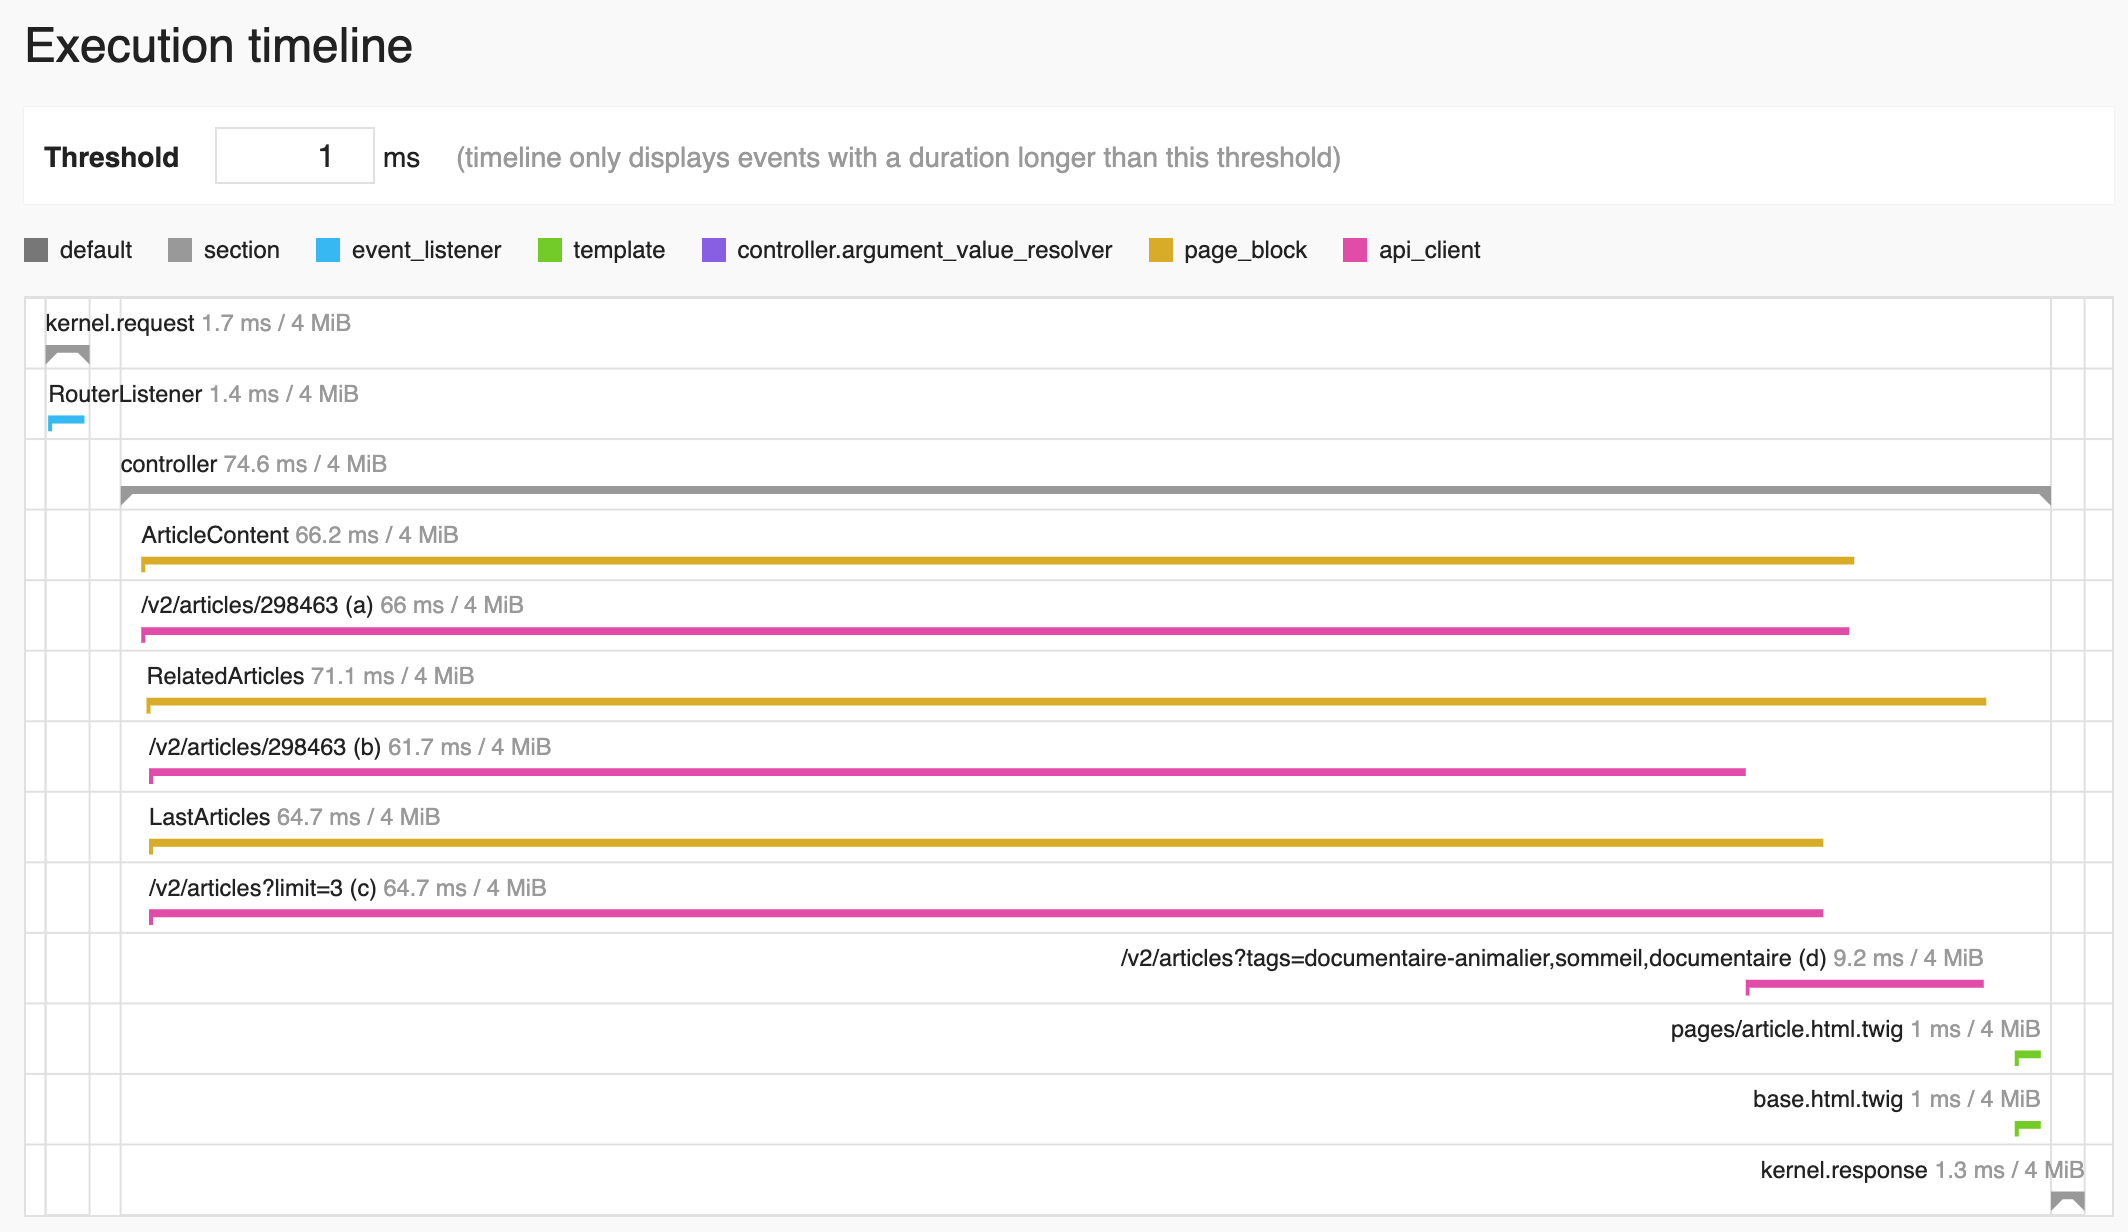The height and width of the screenshot is (1232, 2128).
Task: Click the kernel.request event label
Action: [198, 323]
